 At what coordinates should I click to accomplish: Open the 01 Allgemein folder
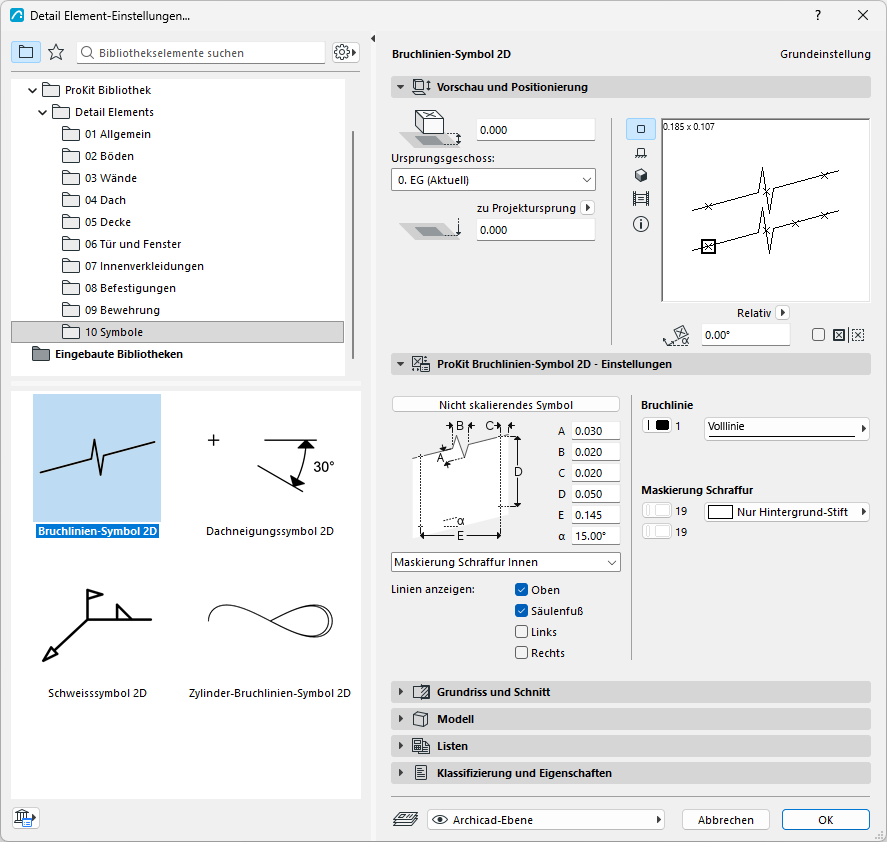118,134
